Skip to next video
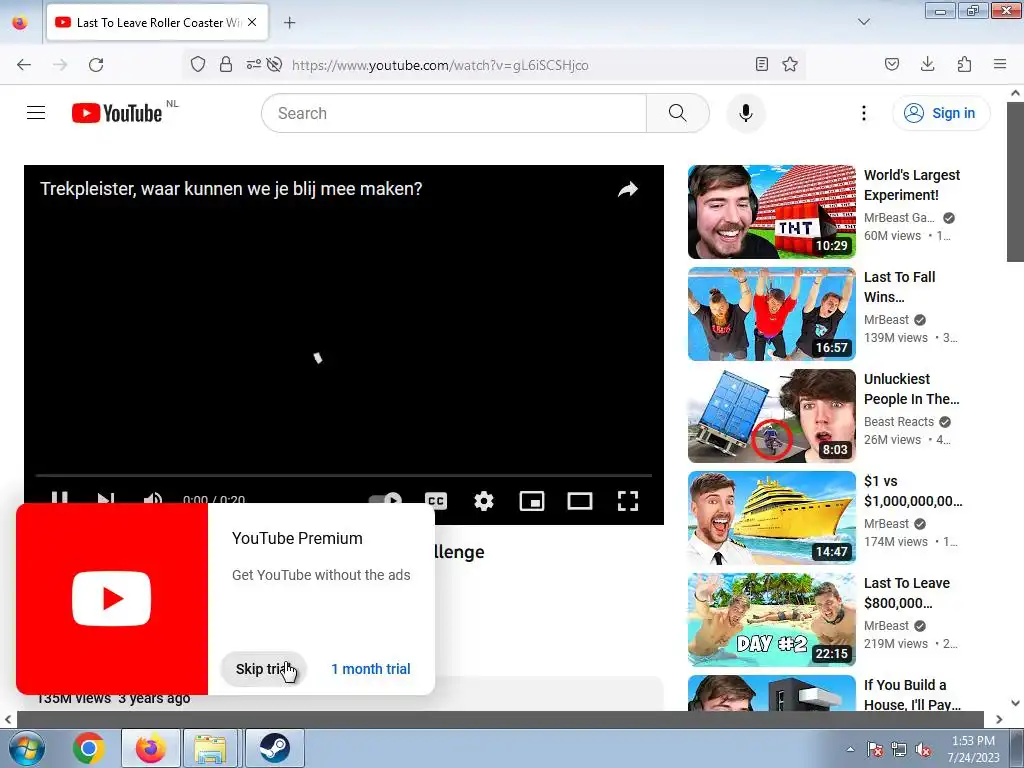Viewport: 1024px width, 768px height. tap(105, 500)
